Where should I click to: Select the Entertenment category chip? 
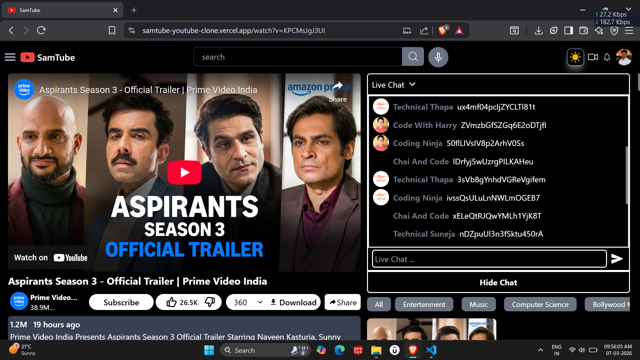[x=424, y=304]
